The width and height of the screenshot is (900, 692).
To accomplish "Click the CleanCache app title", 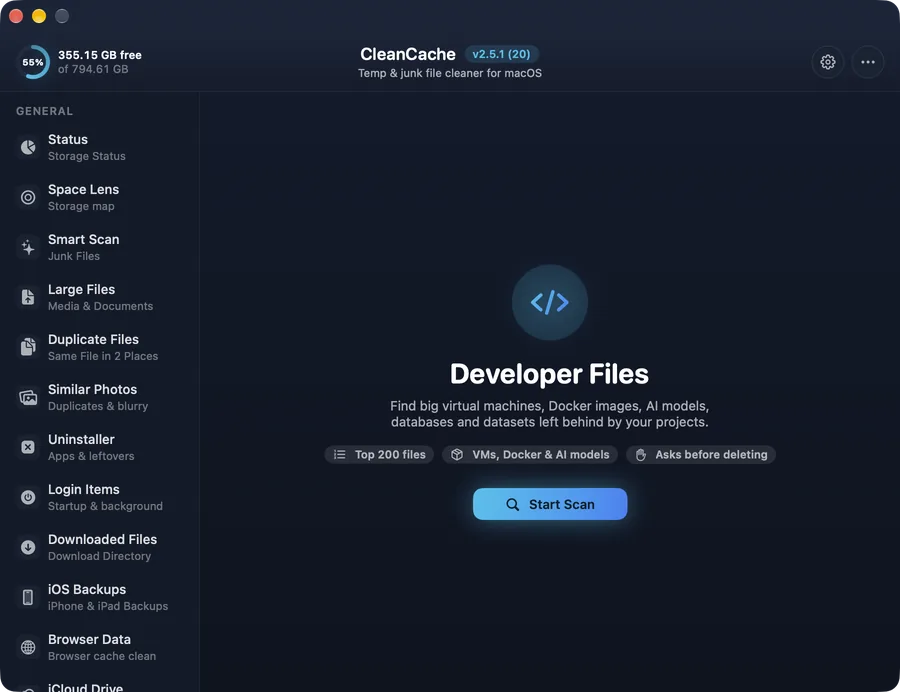I will [408, 54].
